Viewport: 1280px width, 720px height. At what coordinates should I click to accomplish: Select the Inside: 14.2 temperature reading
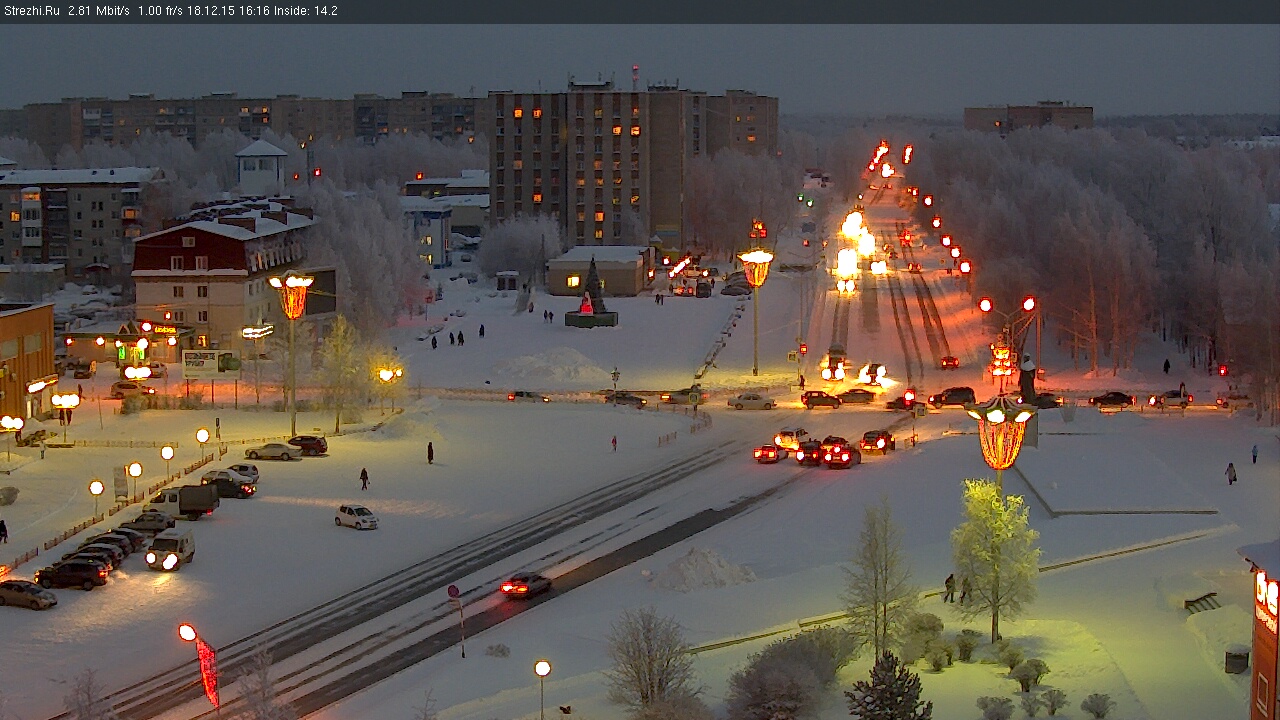305,11
